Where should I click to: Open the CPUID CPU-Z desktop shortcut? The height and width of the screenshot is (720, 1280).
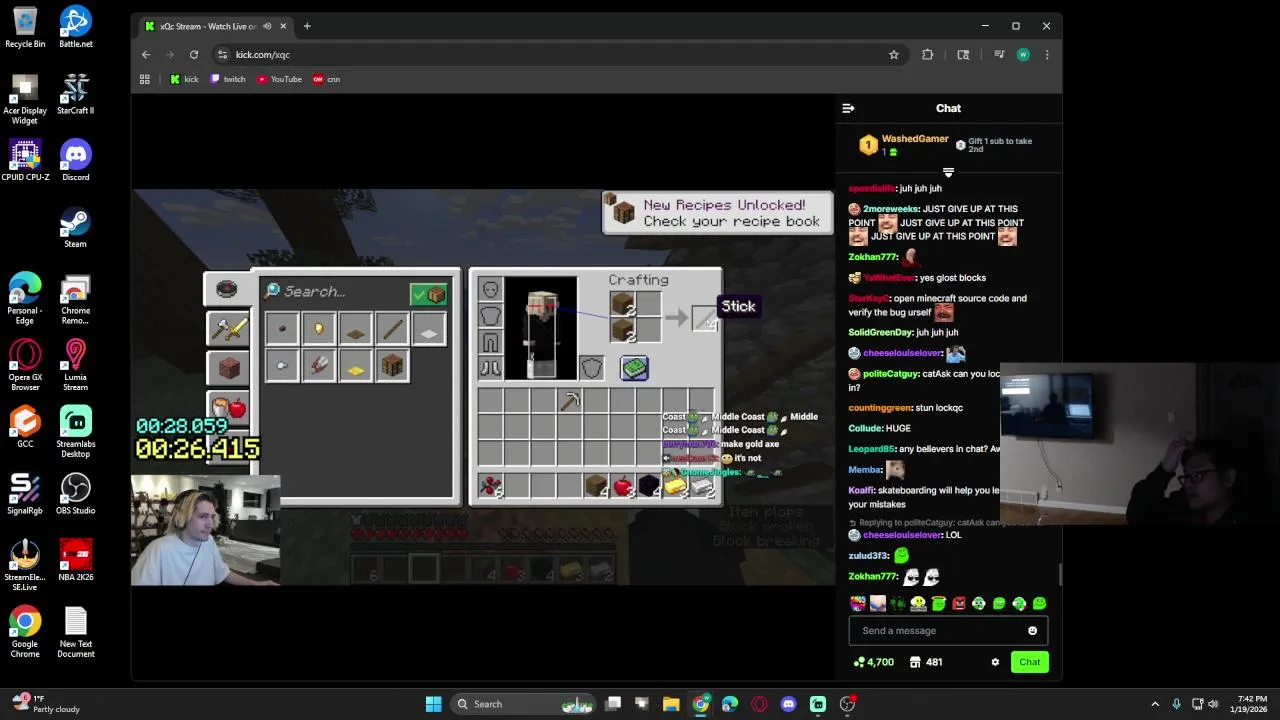[25, 161]
